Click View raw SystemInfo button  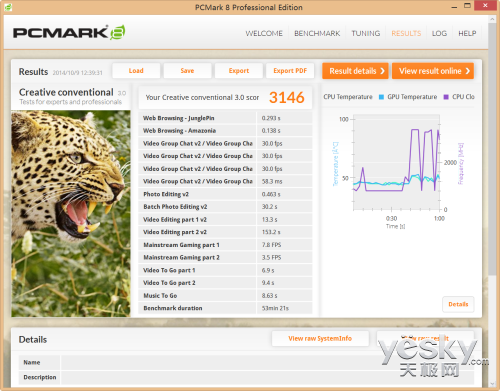tap(320, 338)
